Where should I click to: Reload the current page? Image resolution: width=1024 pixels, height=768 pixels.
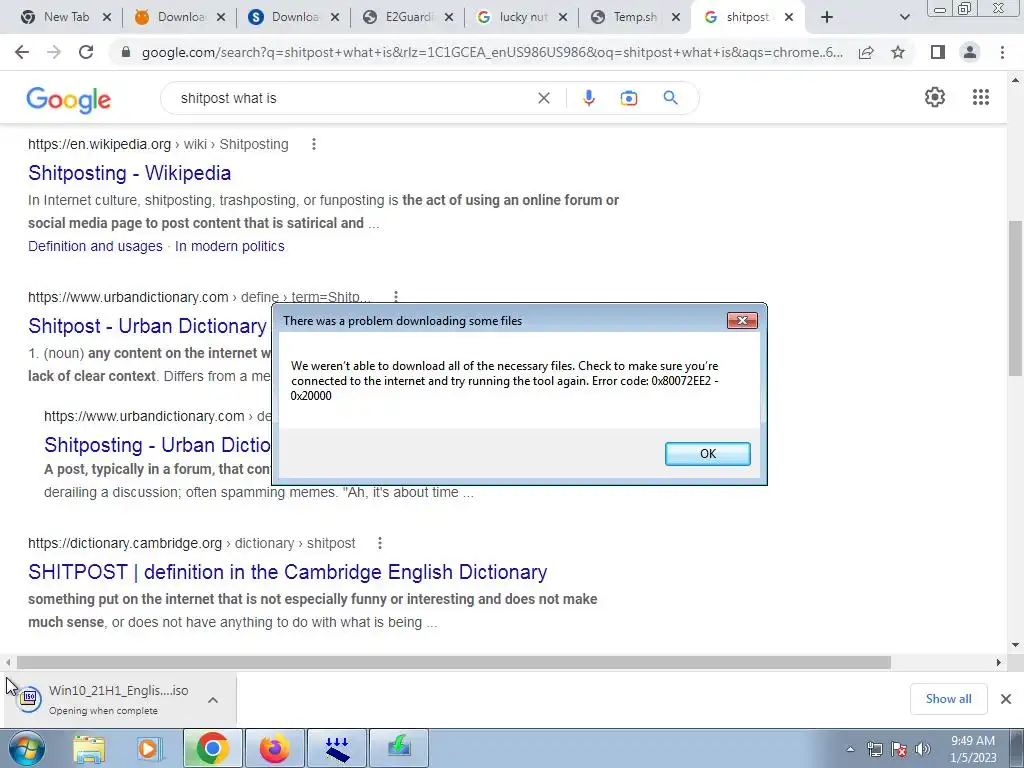pyautogui.click(x=86, y=52)
